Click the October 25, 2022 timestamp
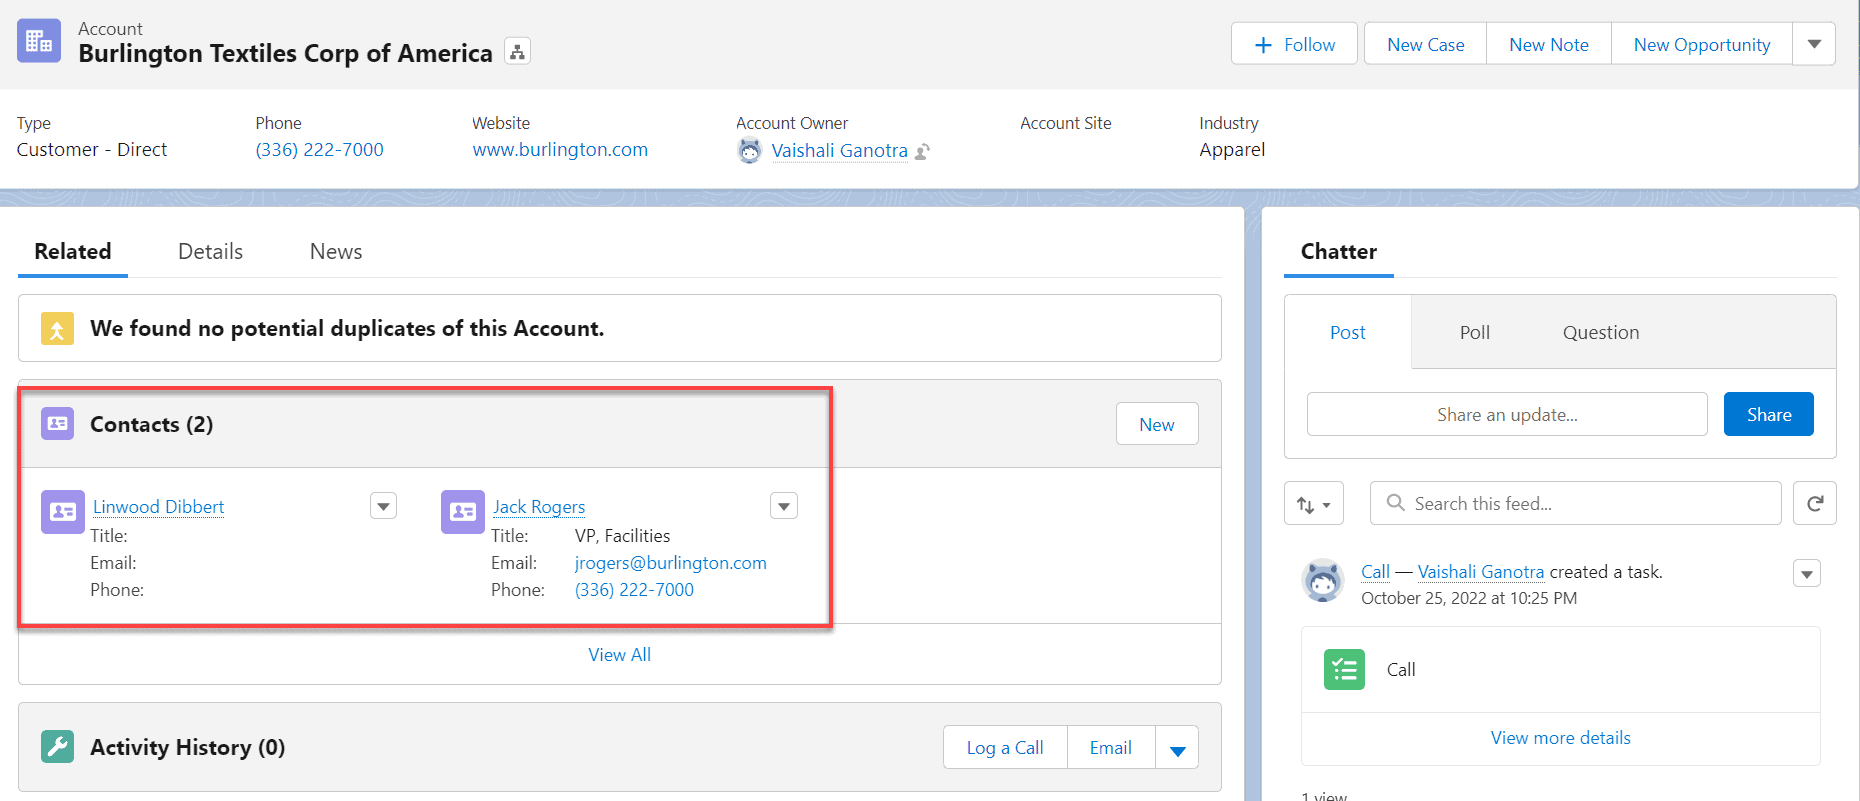The height and width of the screenshot is (801, 1860). click(1468, 598)
